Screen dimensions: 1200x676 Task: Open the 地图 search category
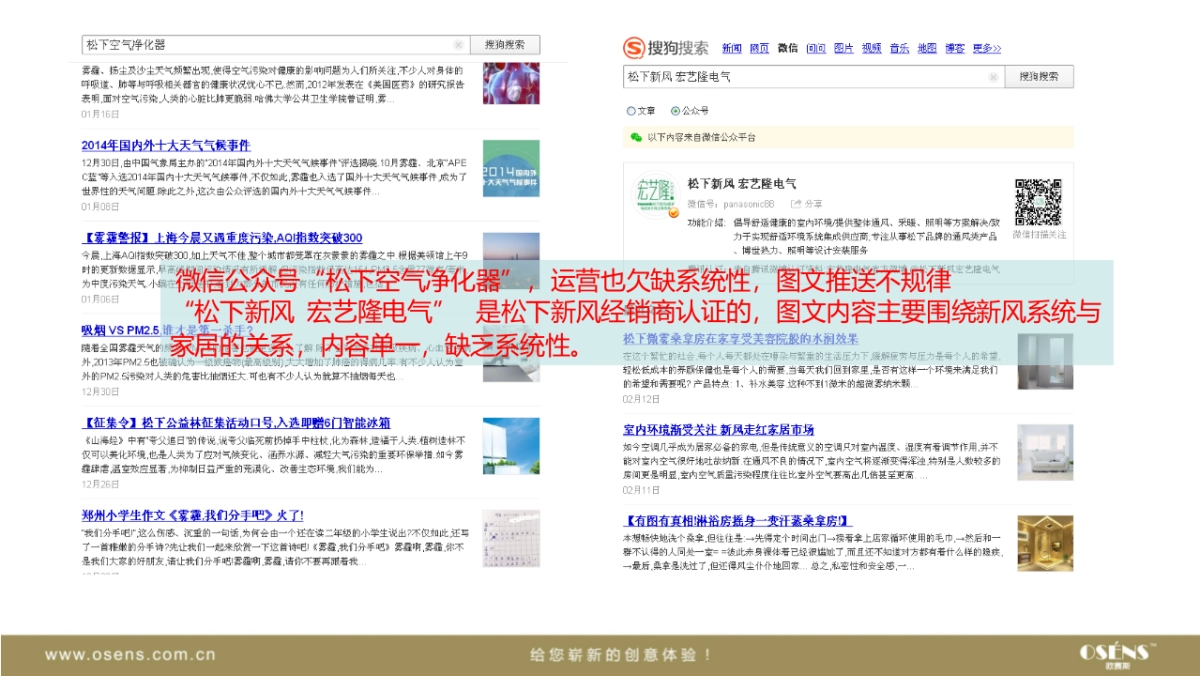(x=926, y=48)
